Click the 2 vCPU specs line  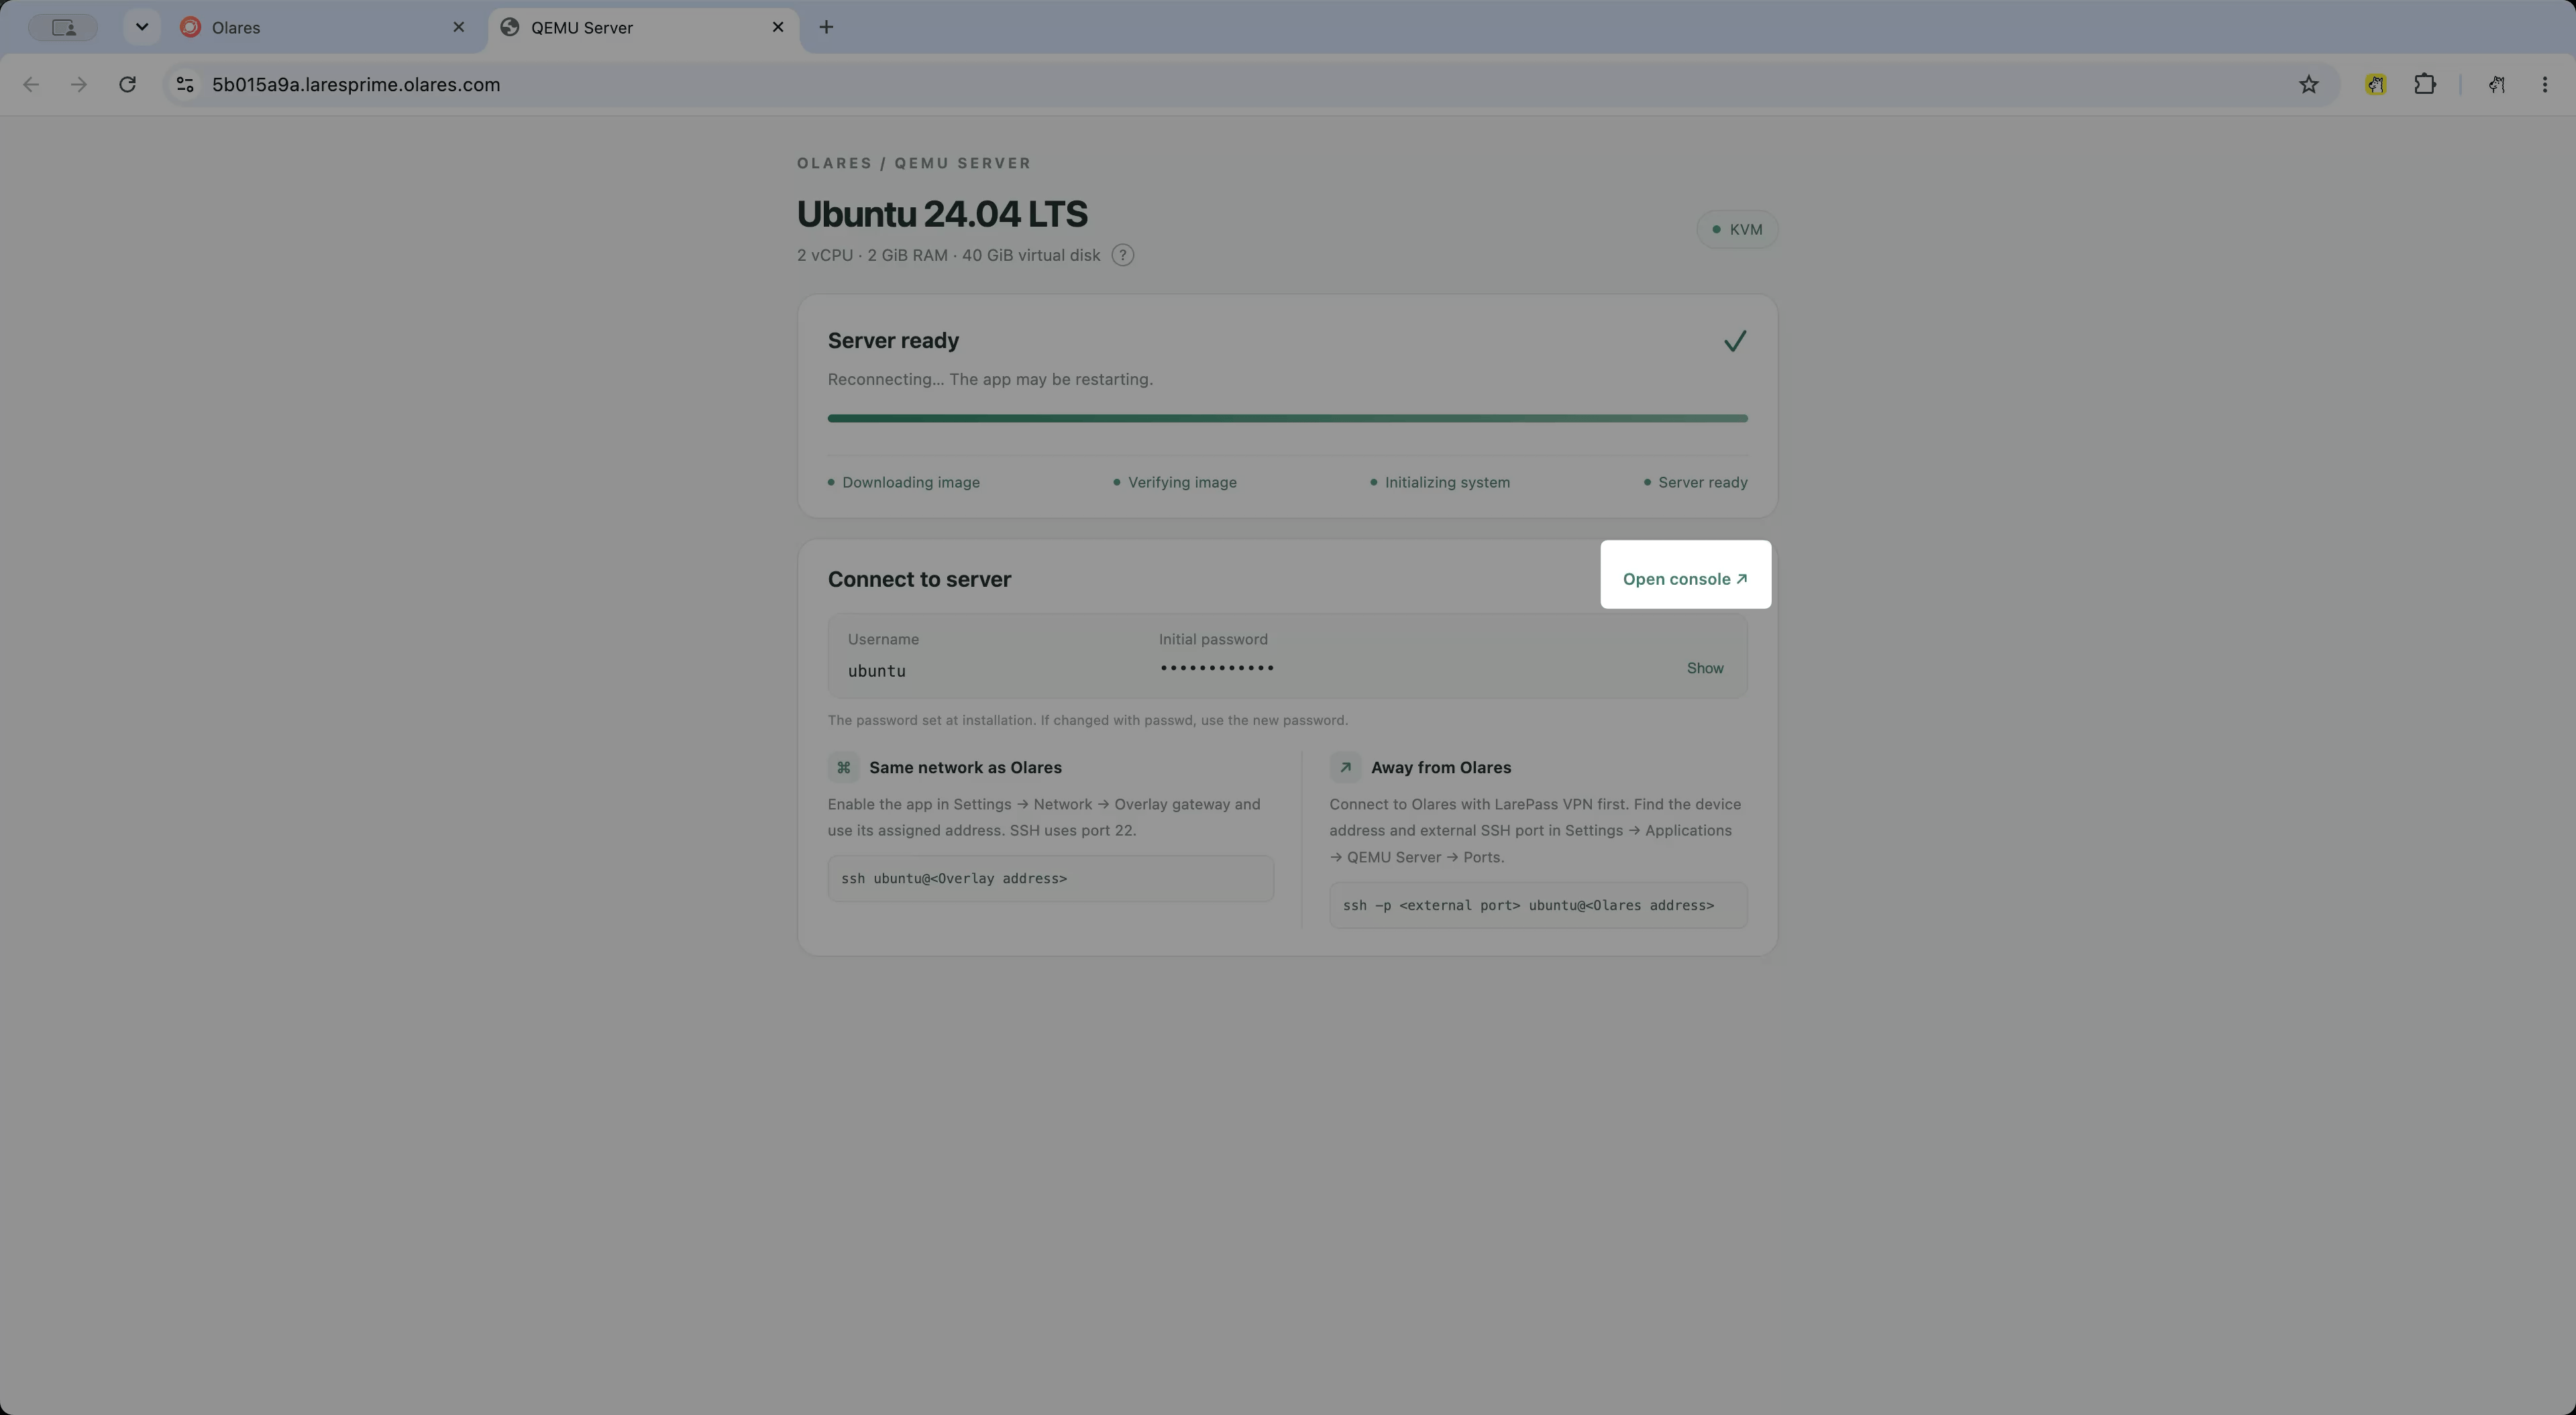tap(948, 255)
